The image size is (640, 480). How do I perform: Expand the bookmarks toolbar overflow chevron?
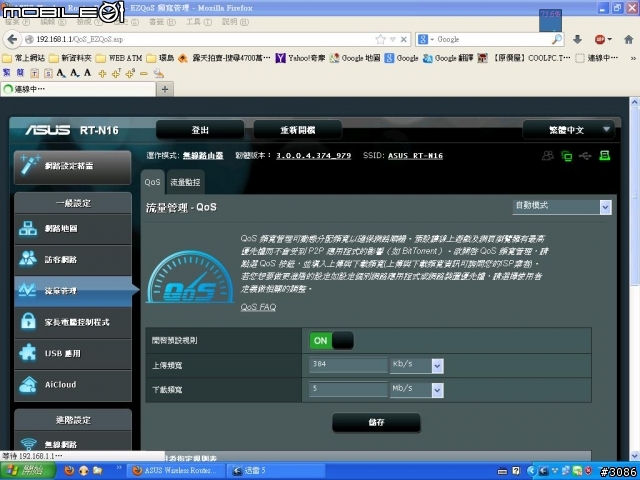pyautogui.click(x=633, y=58)
